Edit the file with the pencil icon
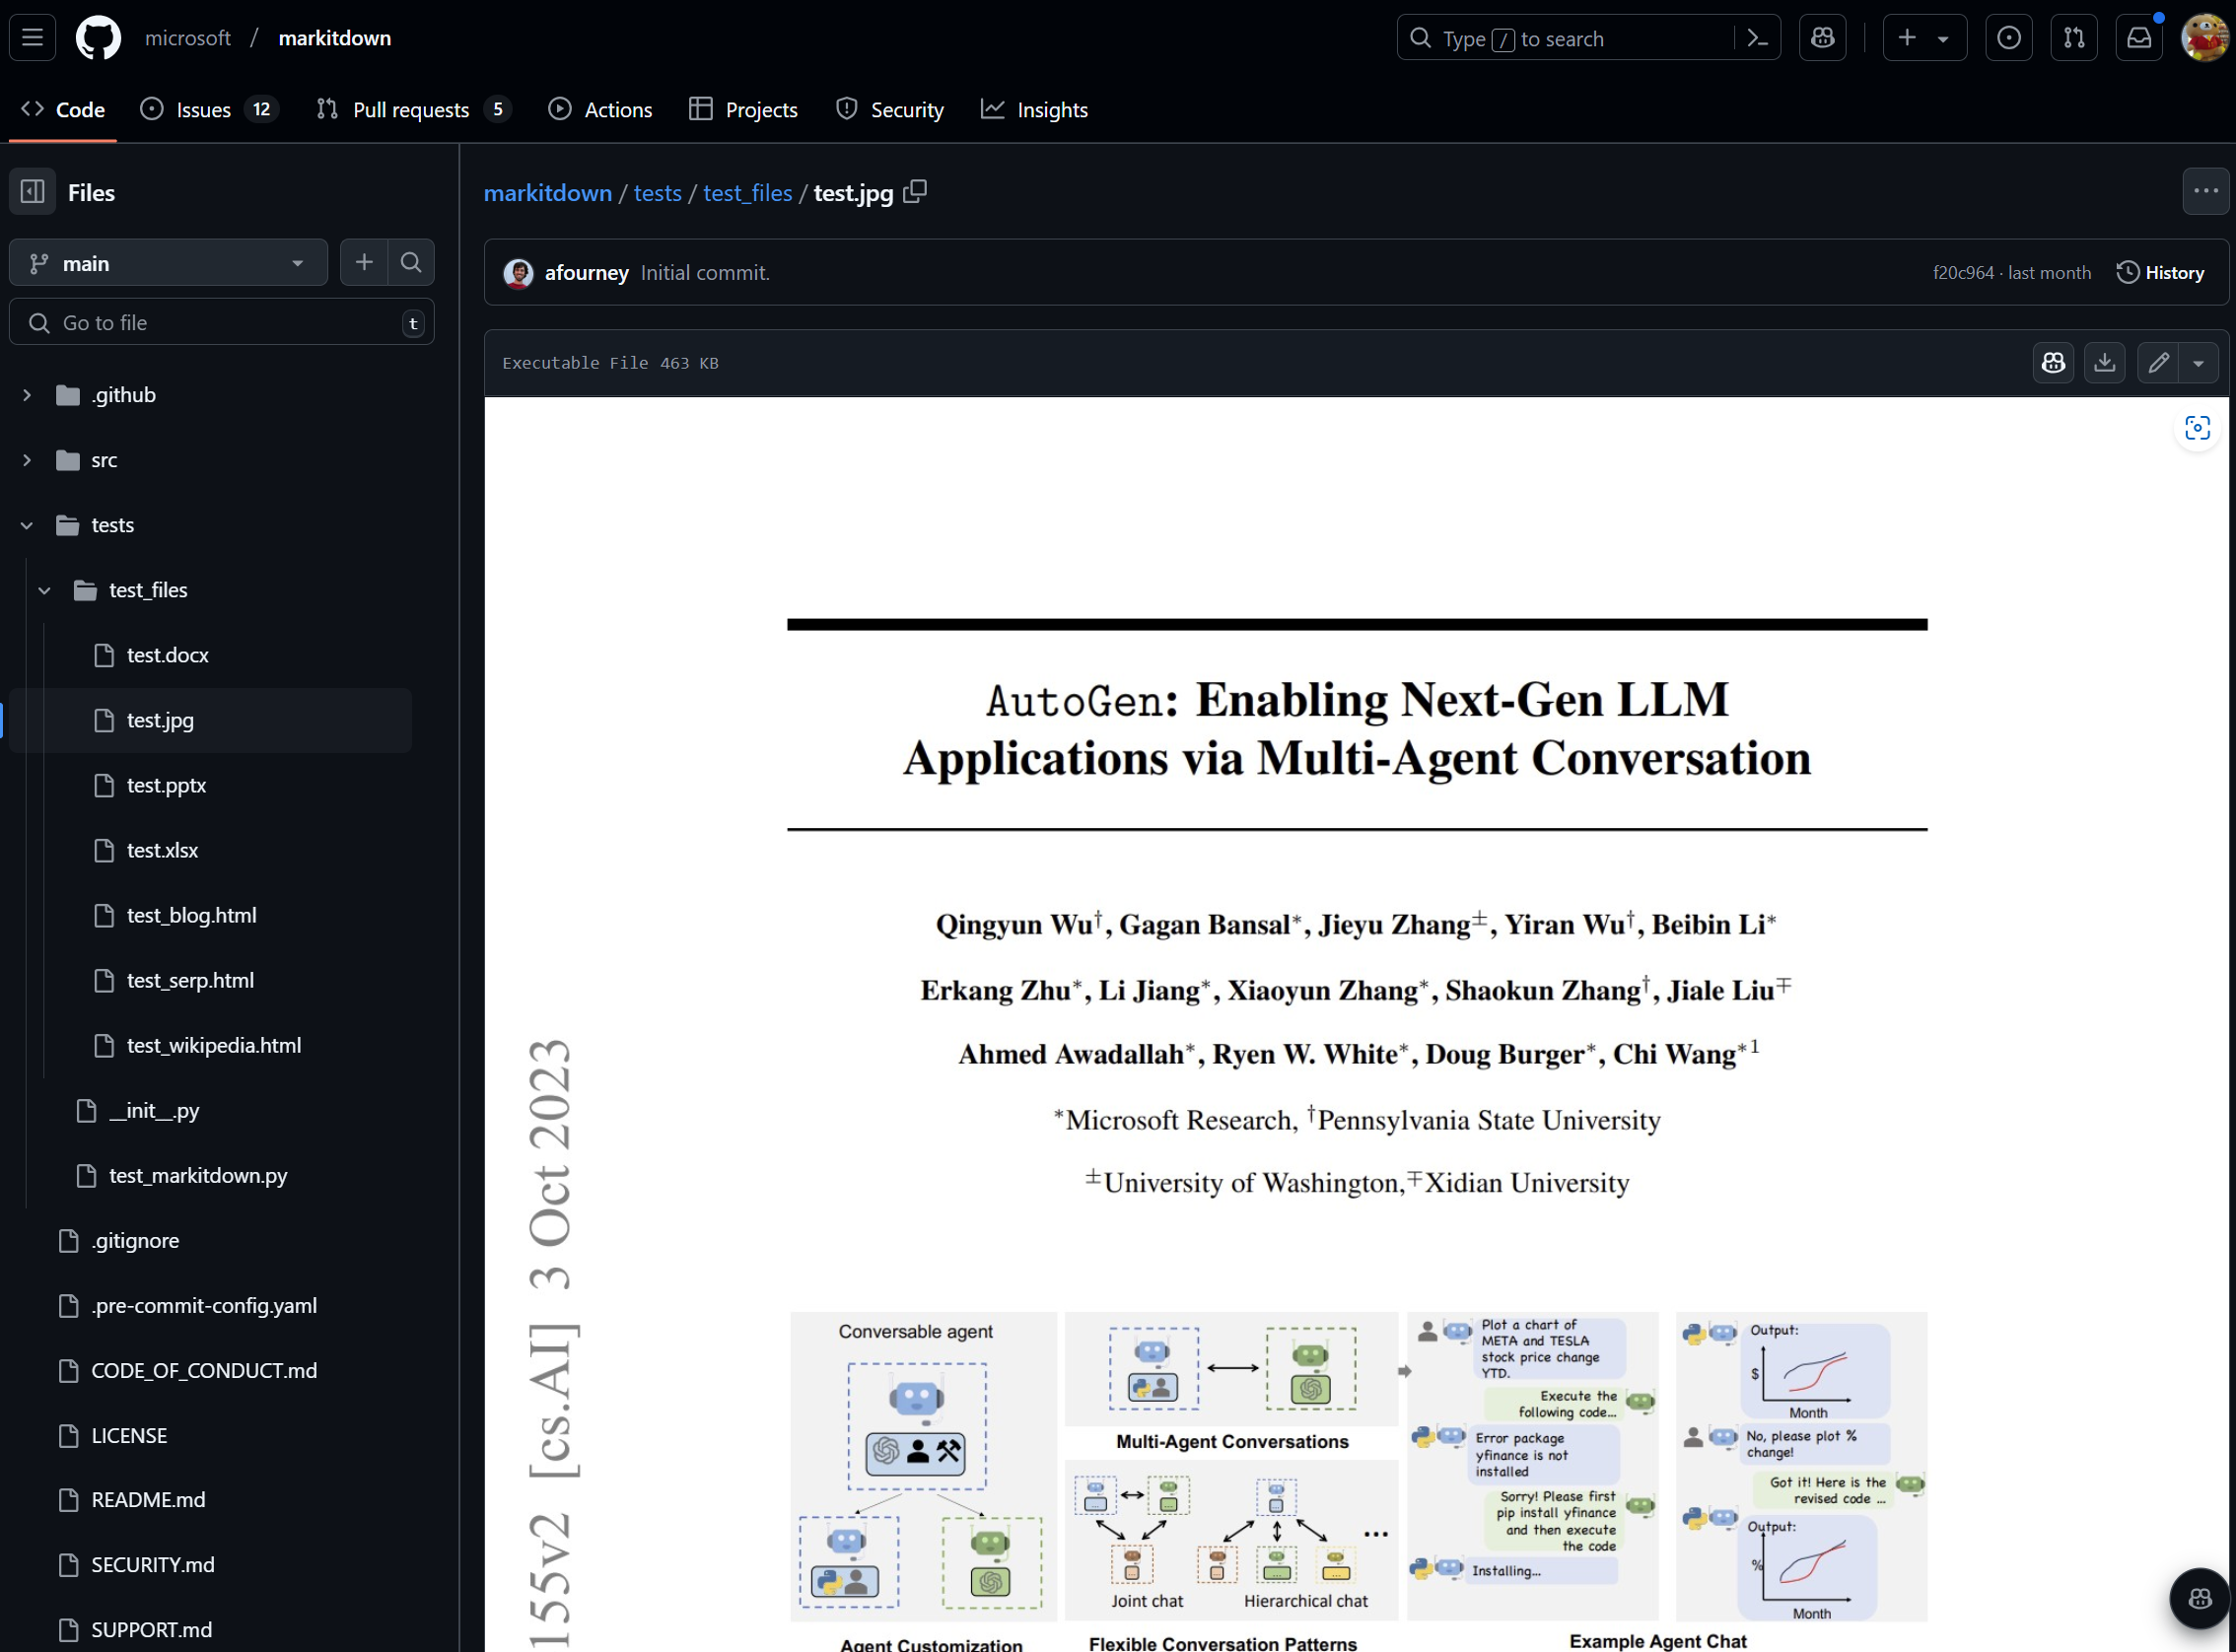This screenshot has height=1652, width=2236. (x=2157, y=362)
